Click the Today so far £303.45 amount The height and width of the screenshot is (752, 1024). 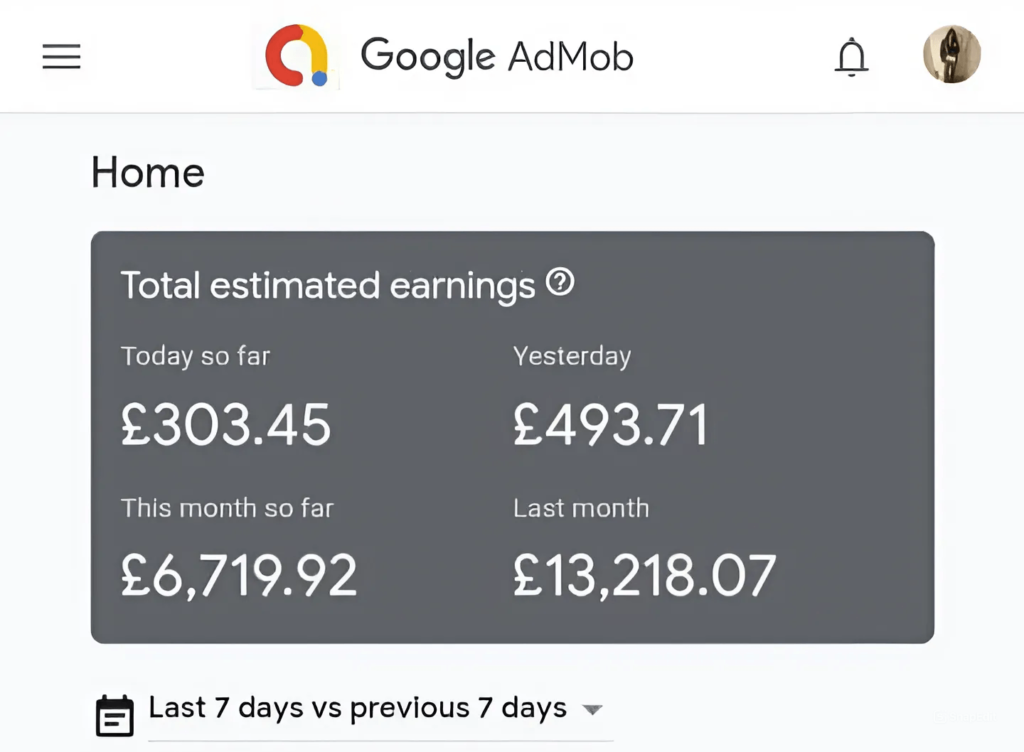pos(226,425)
